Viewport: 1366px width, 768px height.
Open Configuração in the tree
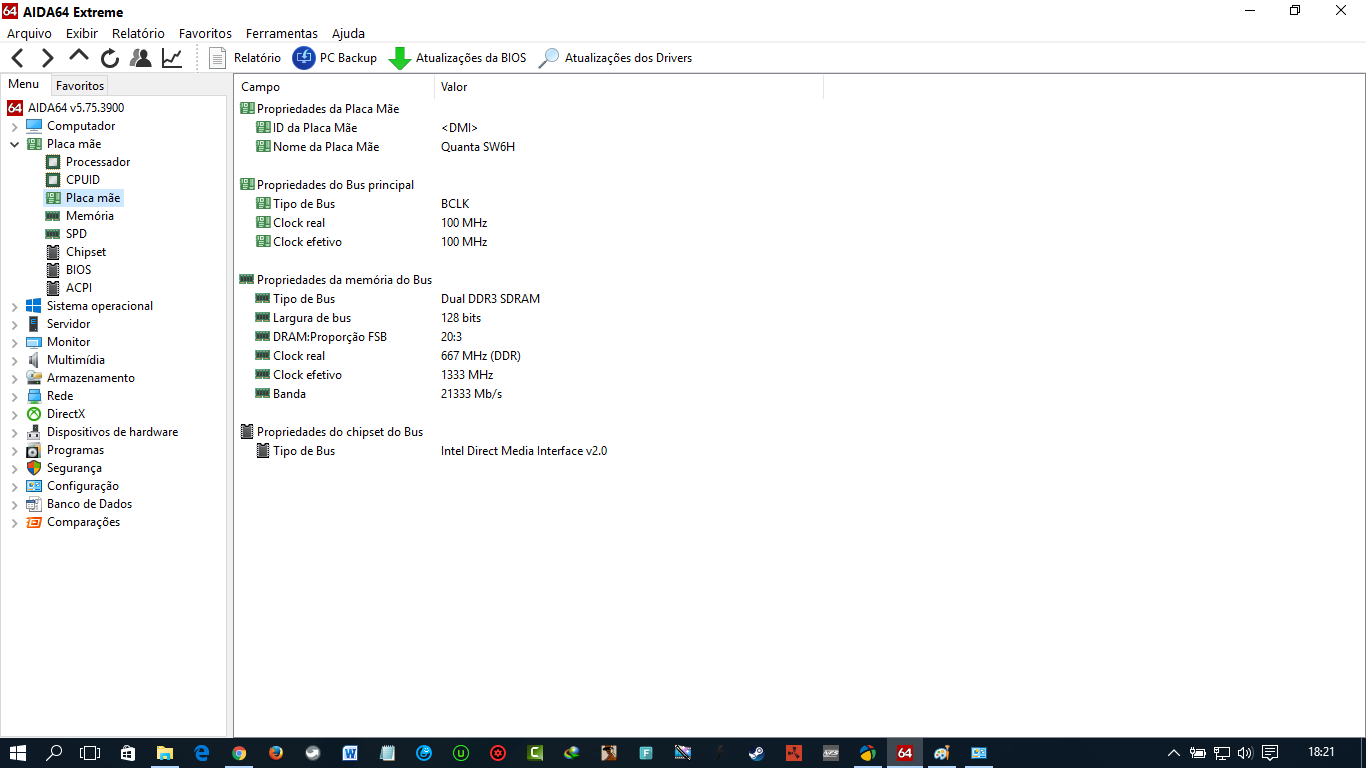(83, 486)
